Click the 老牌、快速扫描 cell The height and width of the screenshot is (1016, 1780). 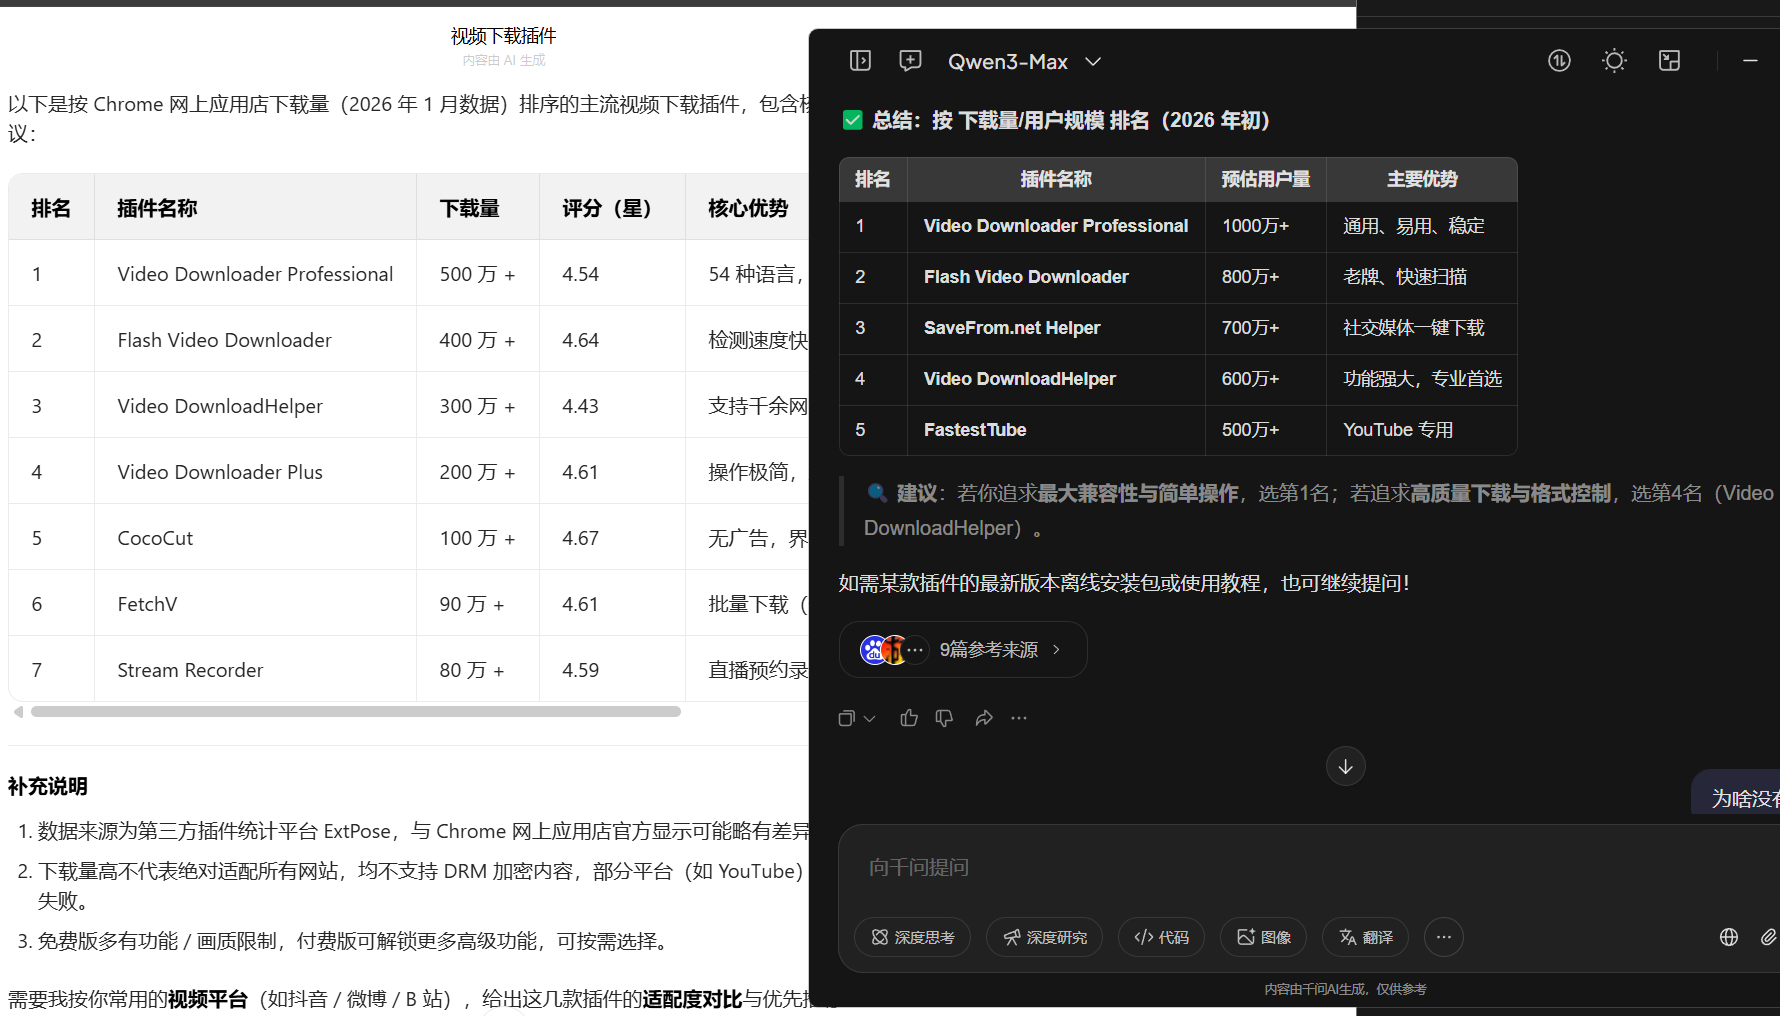pos(1405,277)
